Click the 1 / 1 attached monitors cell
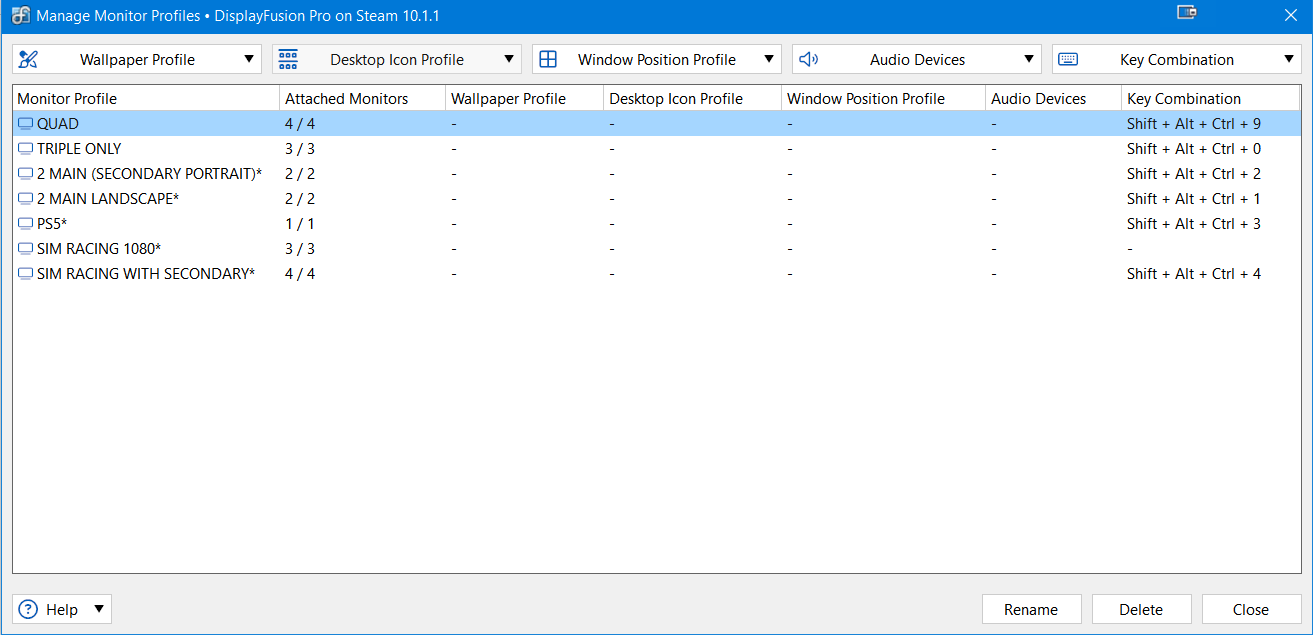The image size is (1313, 635). [300, 224]
